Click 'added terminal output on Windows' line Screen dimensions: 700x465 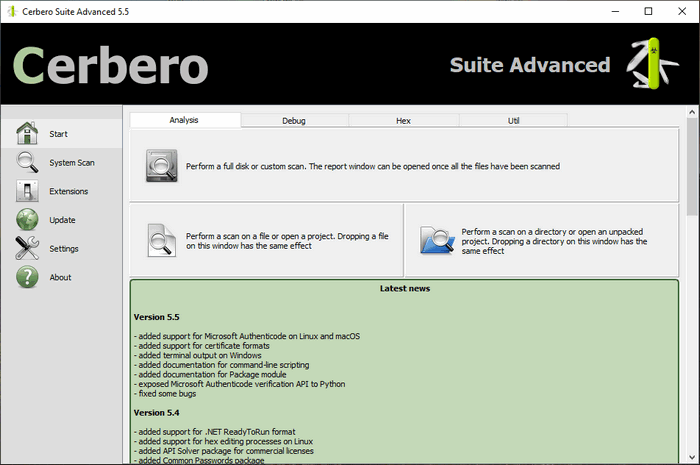(x=198, y=356)
